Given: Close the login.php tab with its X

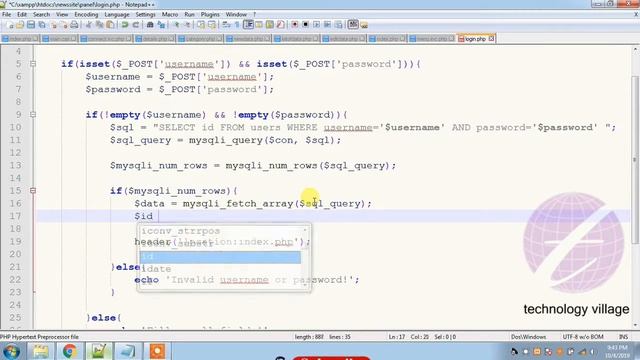Looking at the screenshot, I should pos(491,39).
